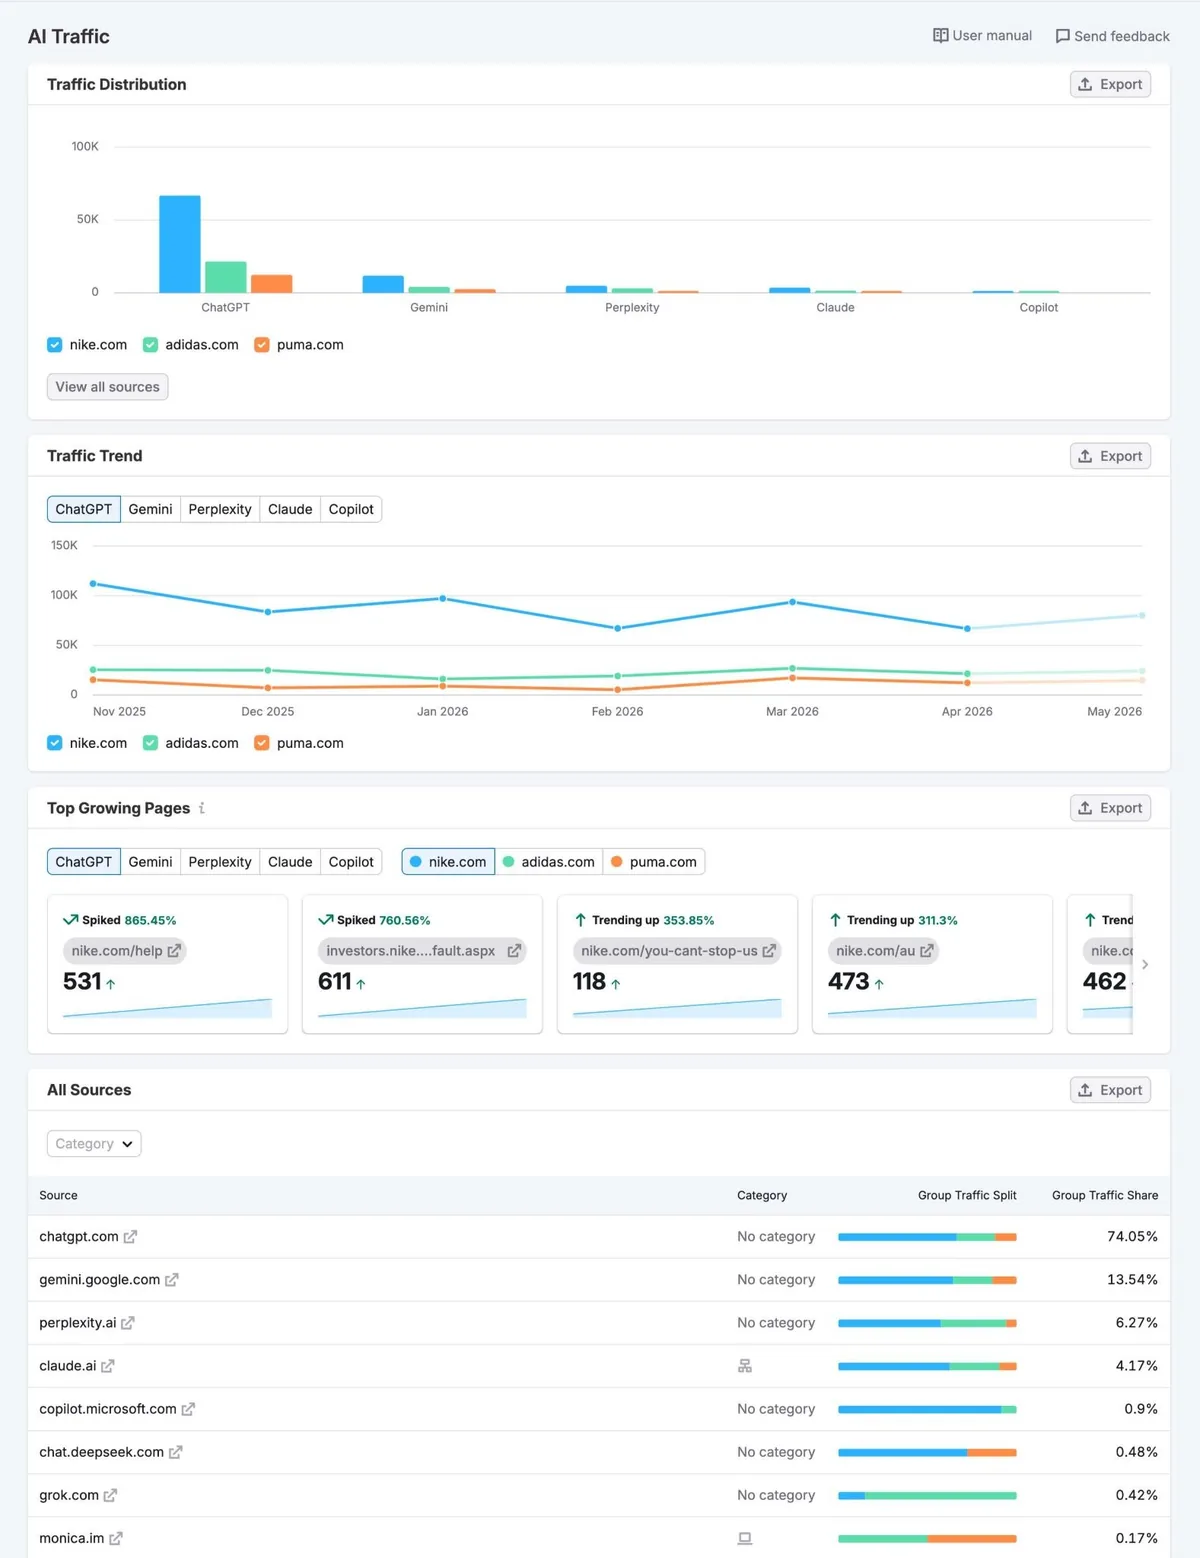
Task: Click the category icon in the claude.ai row
Action: [745, 1366]
